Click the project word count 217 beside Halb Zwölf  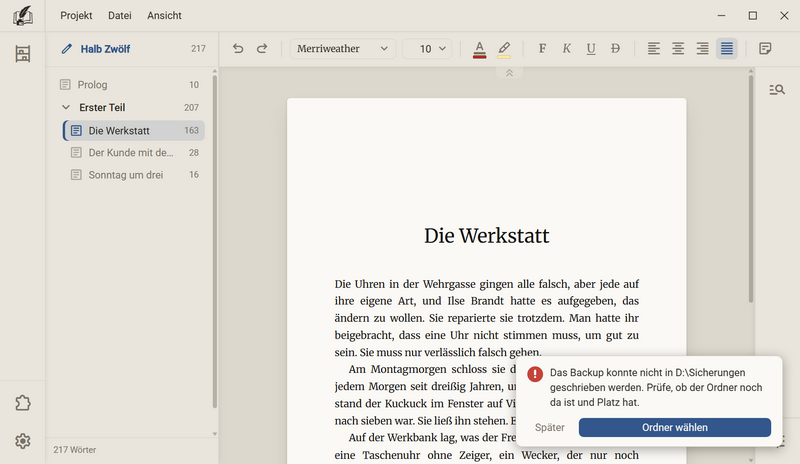click(x=198, y=49)
